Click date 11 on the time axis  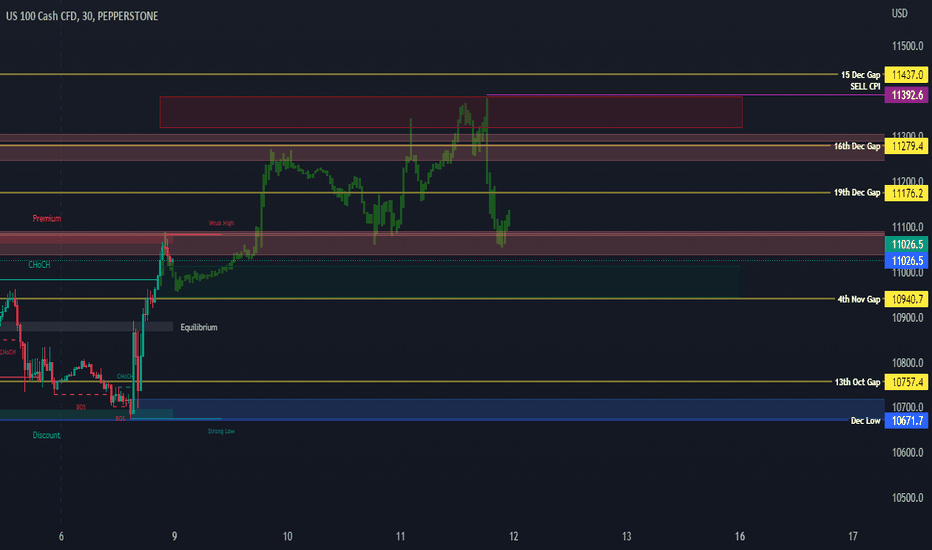[x=400, y=536]
